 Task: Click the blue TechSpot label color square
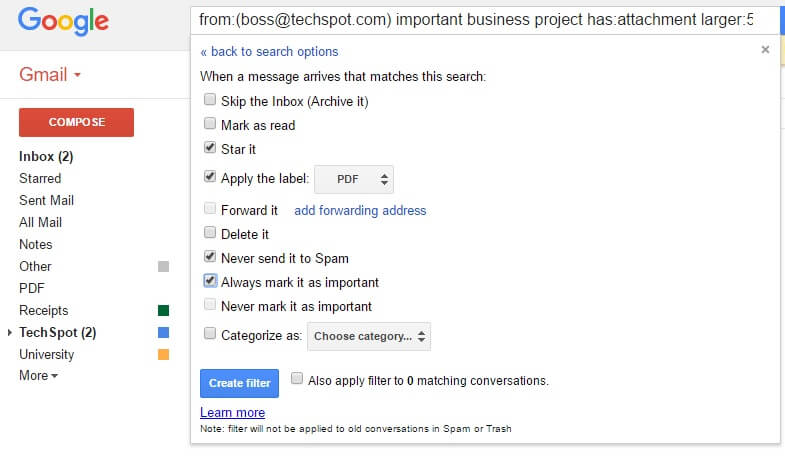pyautogui.click(x=163, y=332)
